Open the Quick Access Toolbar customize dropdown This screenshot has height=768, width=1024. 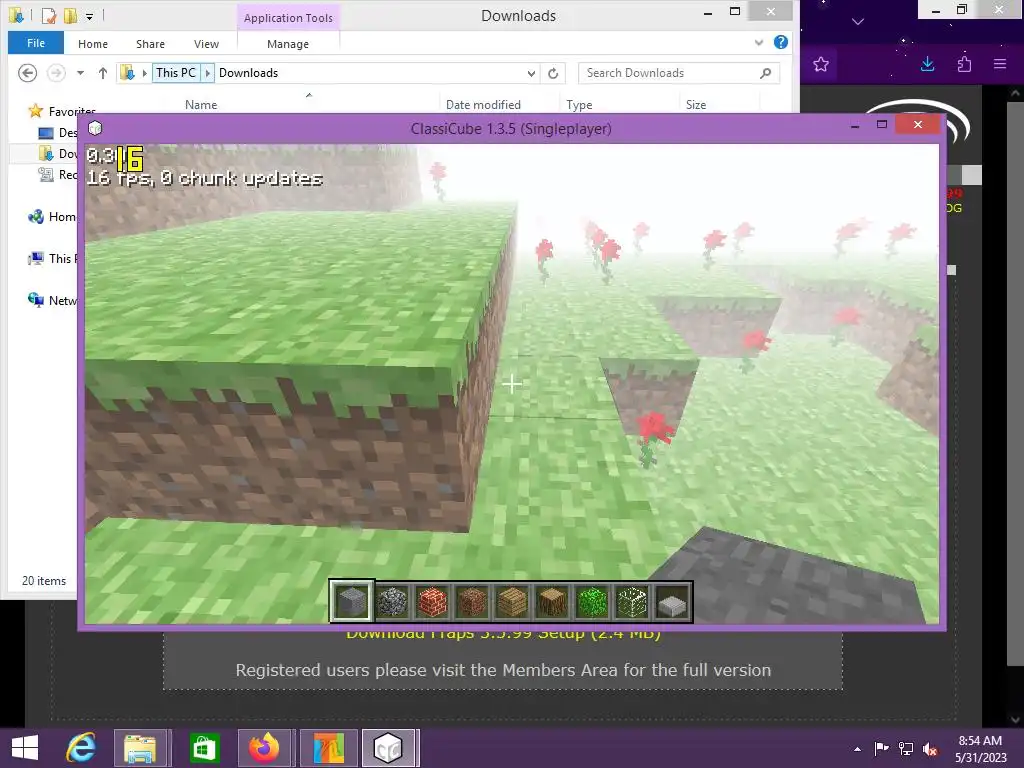tap(89, 16)
